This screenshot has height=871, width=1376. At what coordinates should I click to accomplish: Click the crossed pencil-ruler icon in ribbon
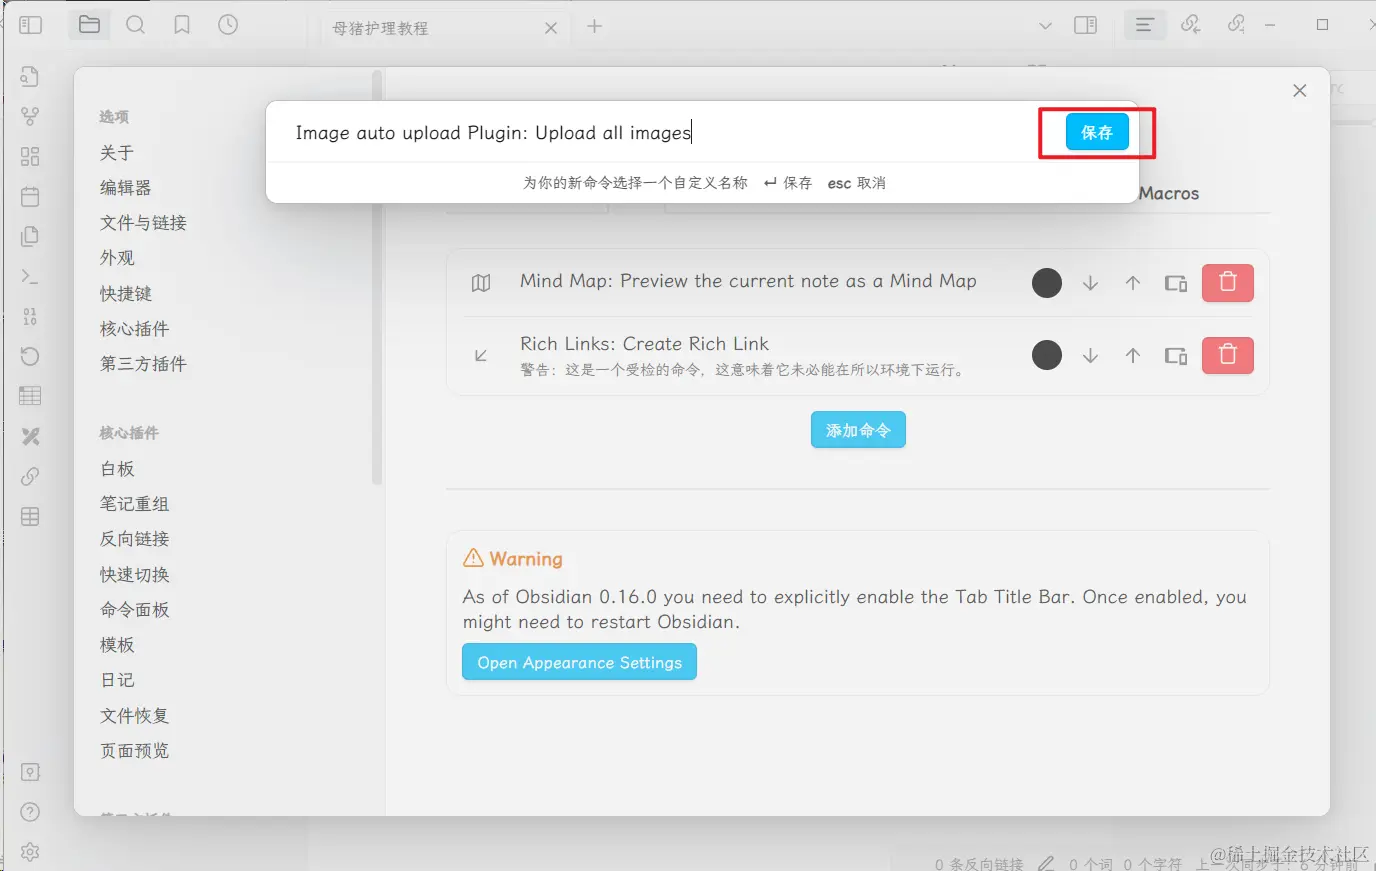(x=30, y=437)
